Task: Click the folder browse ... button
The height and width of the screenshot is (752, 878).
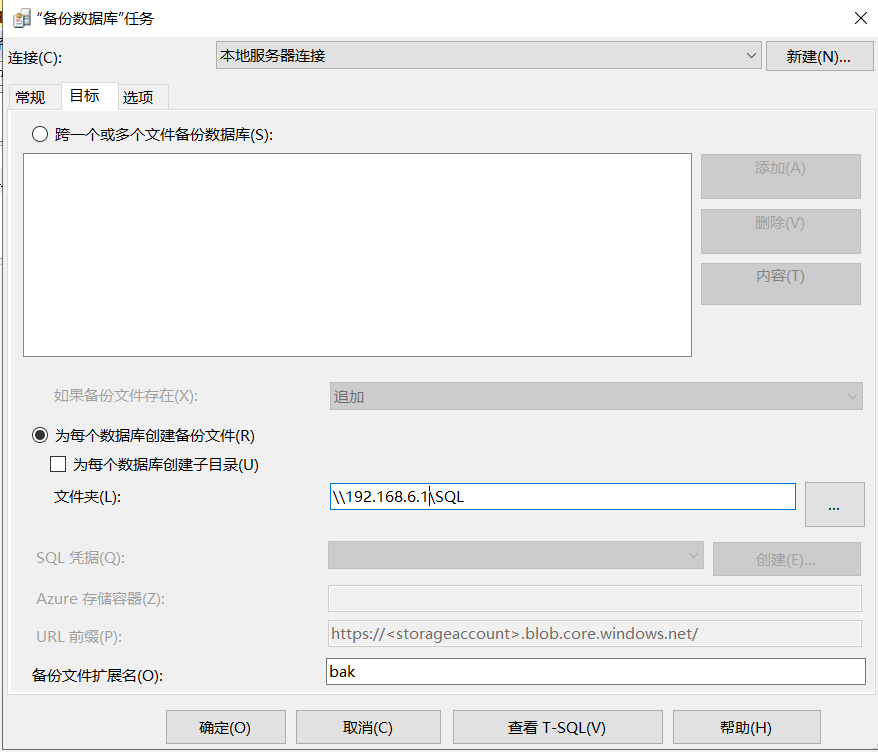Action: pos(834,505)
